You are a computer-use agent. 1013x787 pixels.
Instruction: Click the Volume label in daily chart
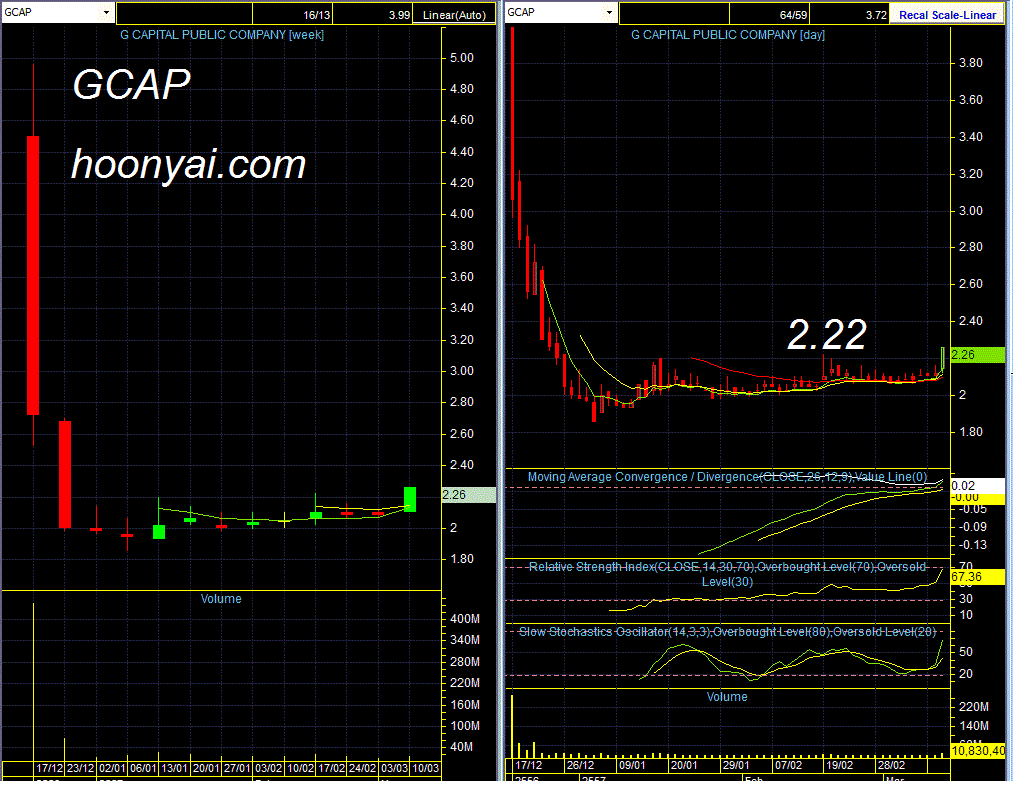click(727, 697)
